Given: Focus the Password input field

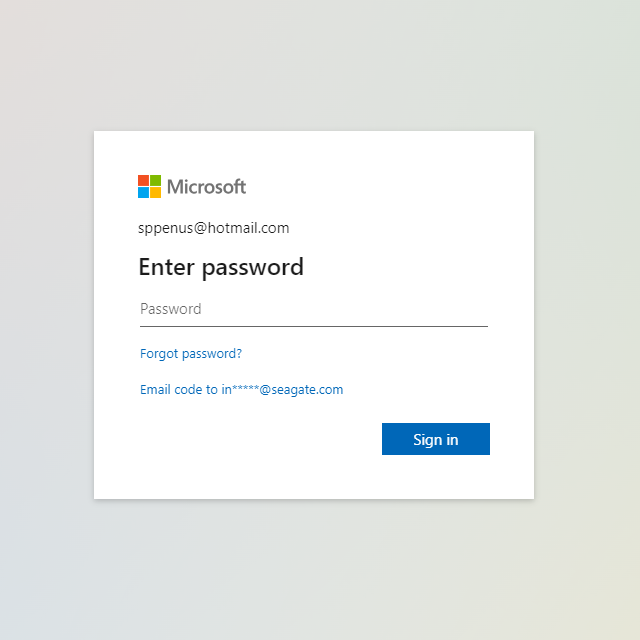Looking at the screenshot, I should click(313, 309).
